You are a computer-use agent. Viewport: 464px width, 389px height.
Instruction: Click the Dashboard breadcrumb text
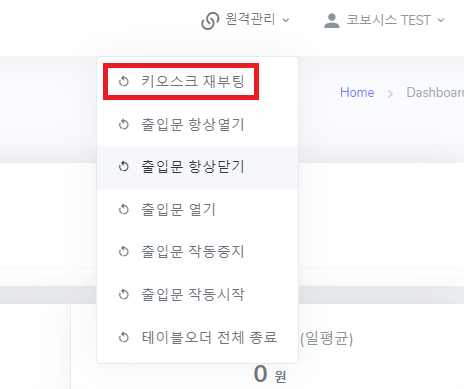[x=435, y=92]
